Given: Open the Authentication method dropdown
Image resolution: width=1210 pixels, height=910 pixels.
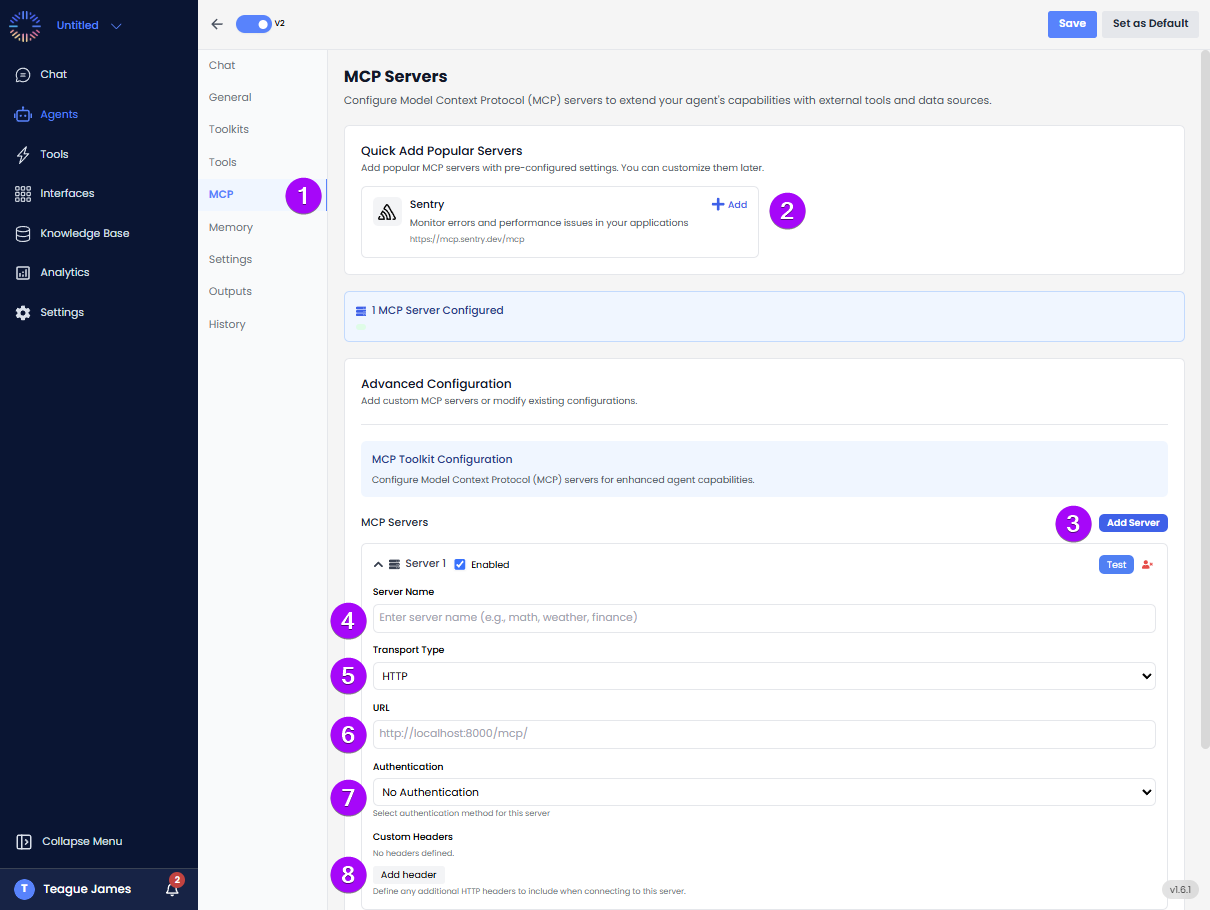Looking at the screenshot, I should point(763,792).
